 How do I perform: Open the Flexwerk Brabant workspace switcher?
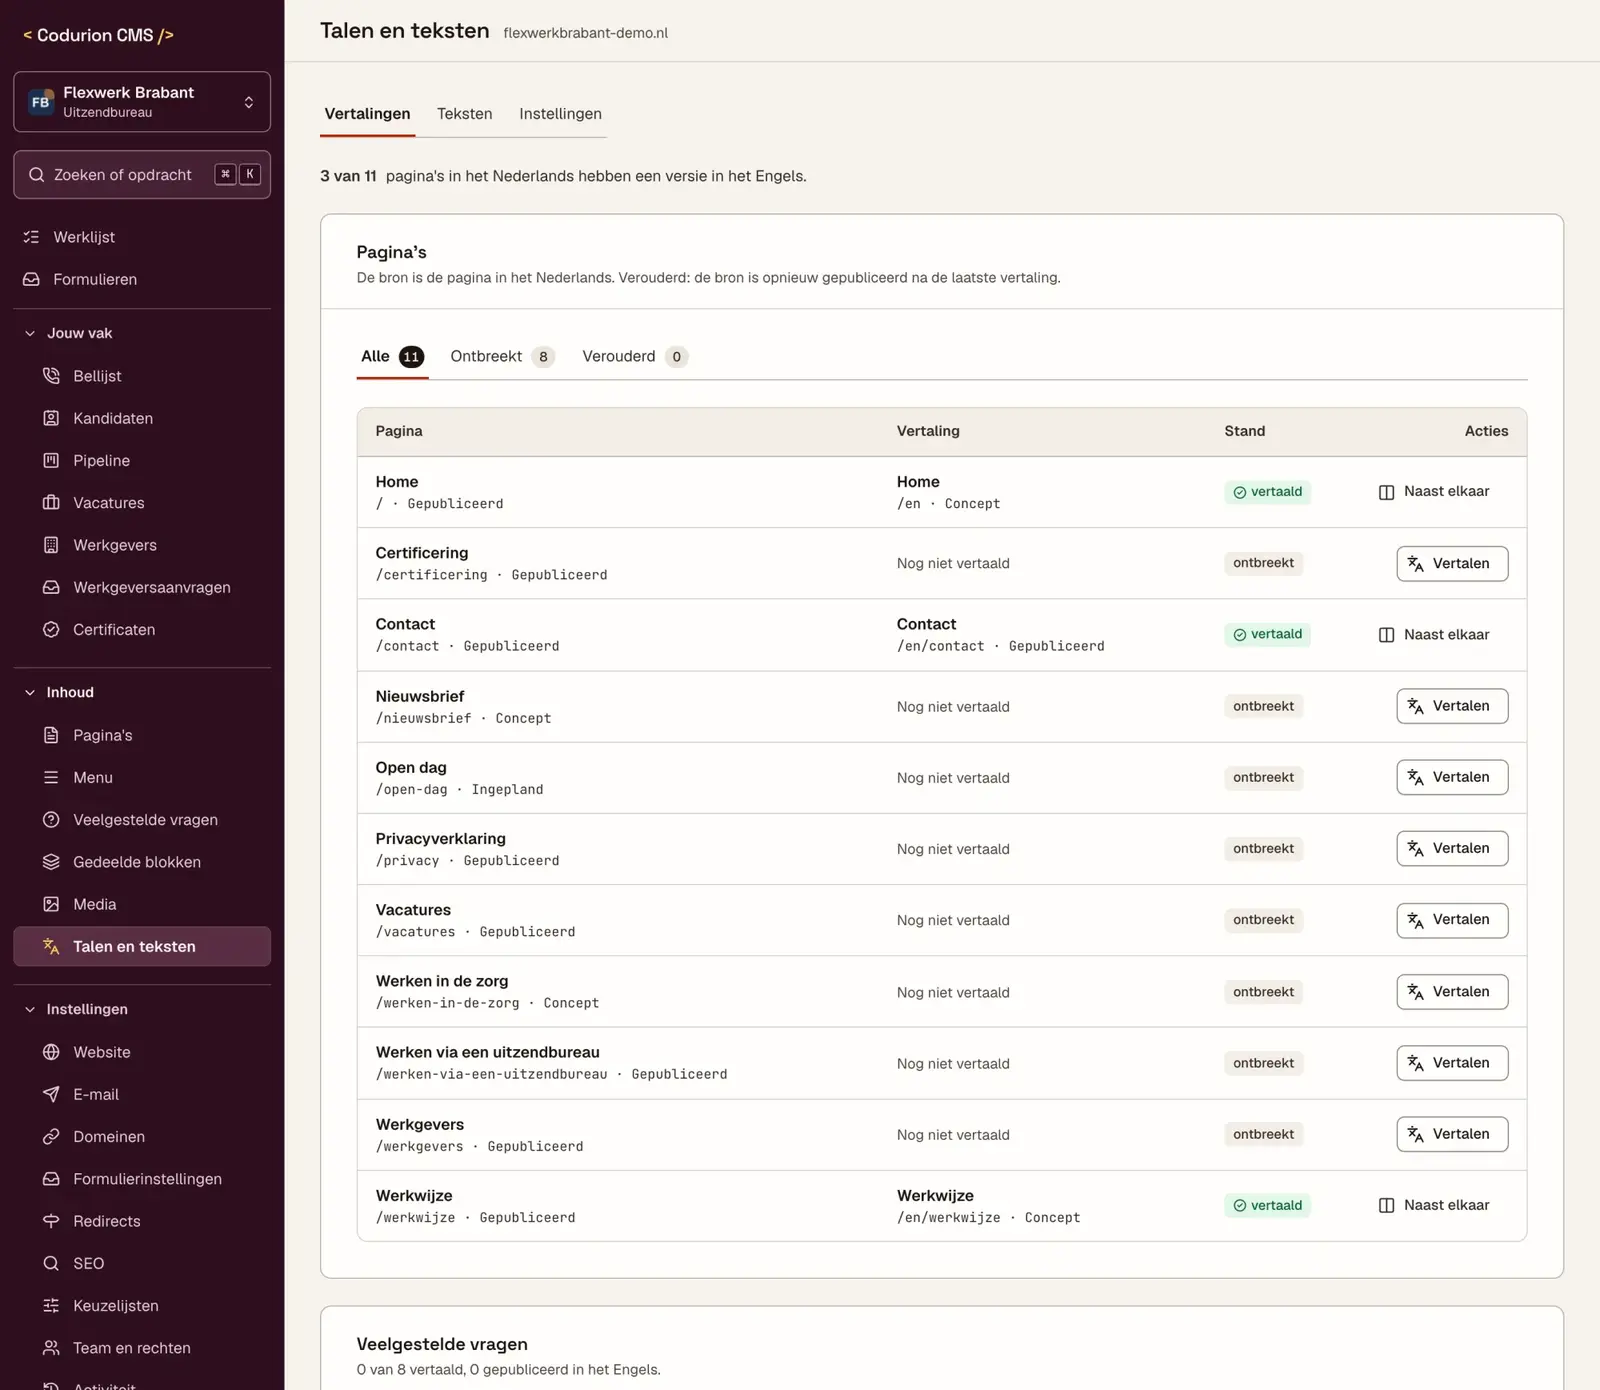[x=142, y=101]
